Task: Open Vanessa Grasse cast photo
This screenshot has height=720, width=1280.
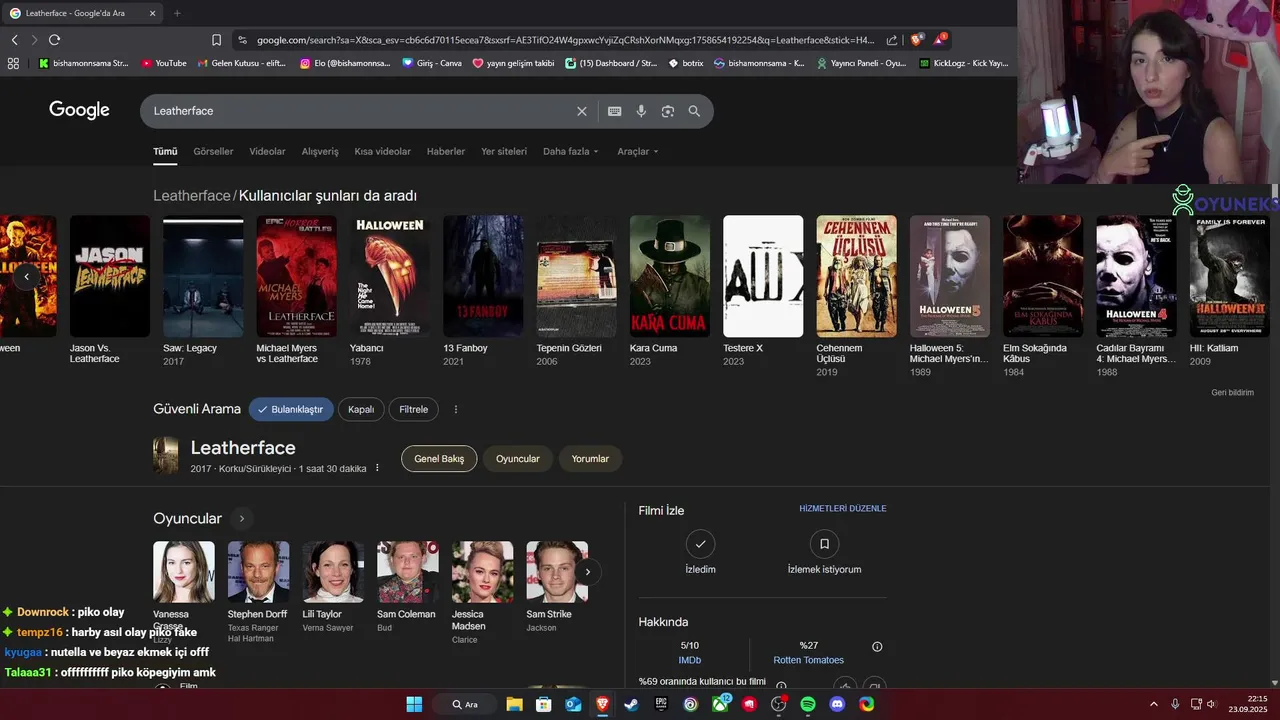Action: pyautogui.click(x=184, y=572)
